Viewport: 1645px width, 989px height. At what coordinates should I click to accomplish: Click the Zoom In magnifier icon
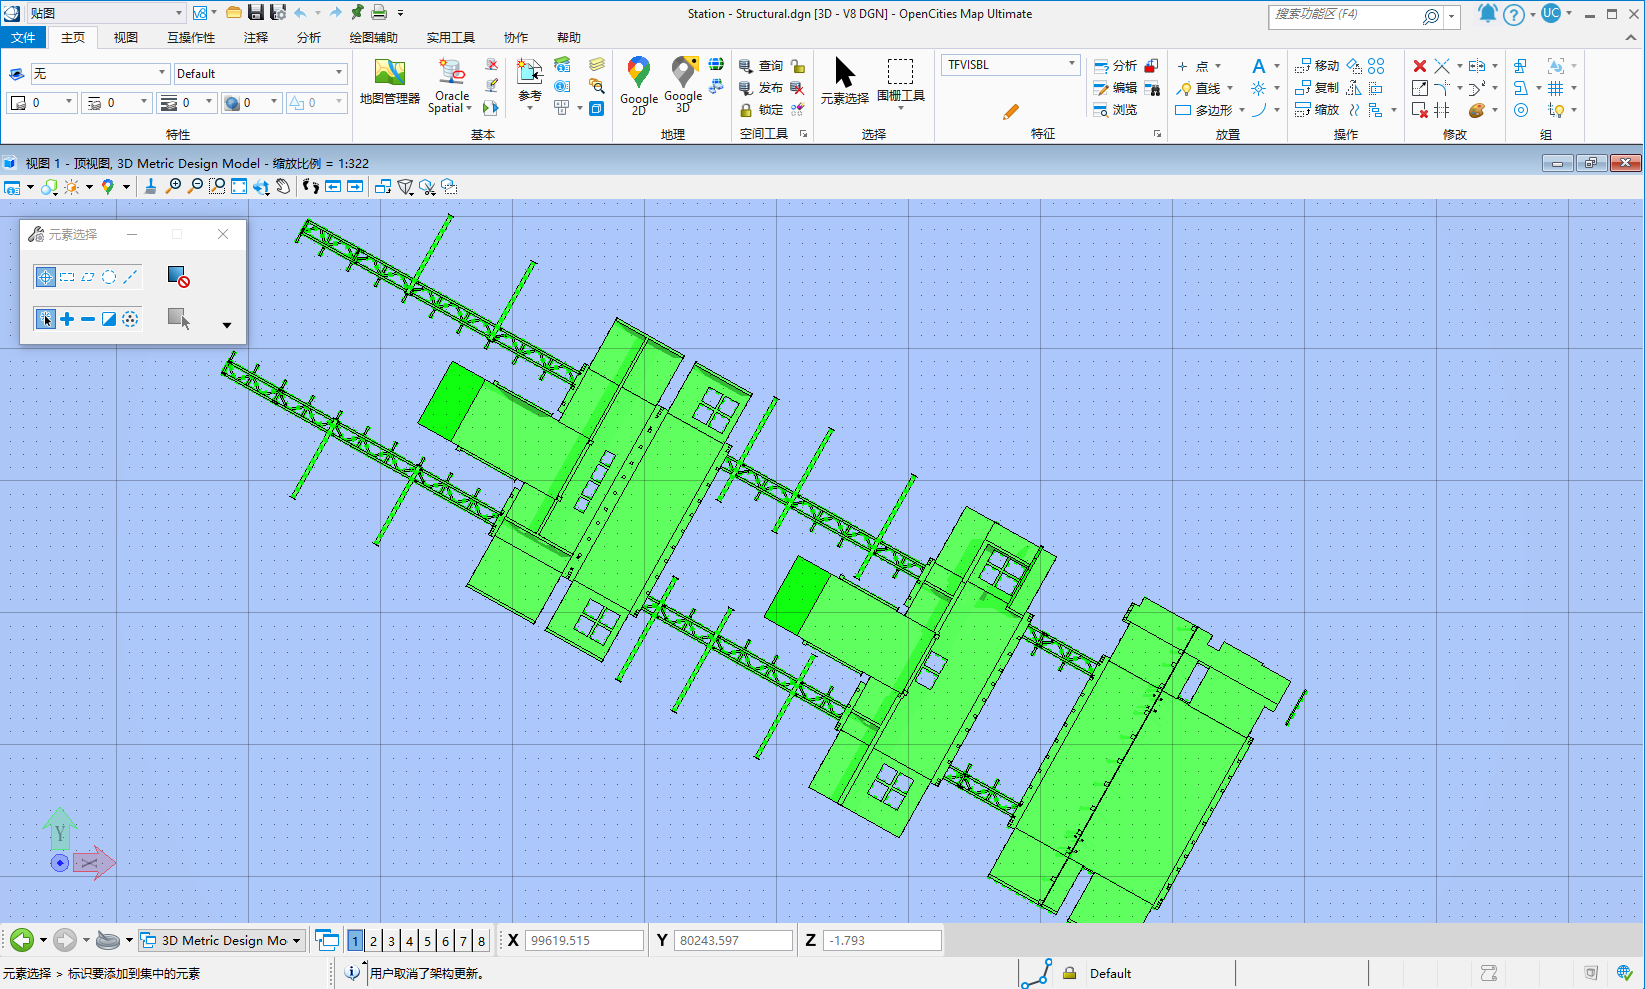tap(174, 187)
